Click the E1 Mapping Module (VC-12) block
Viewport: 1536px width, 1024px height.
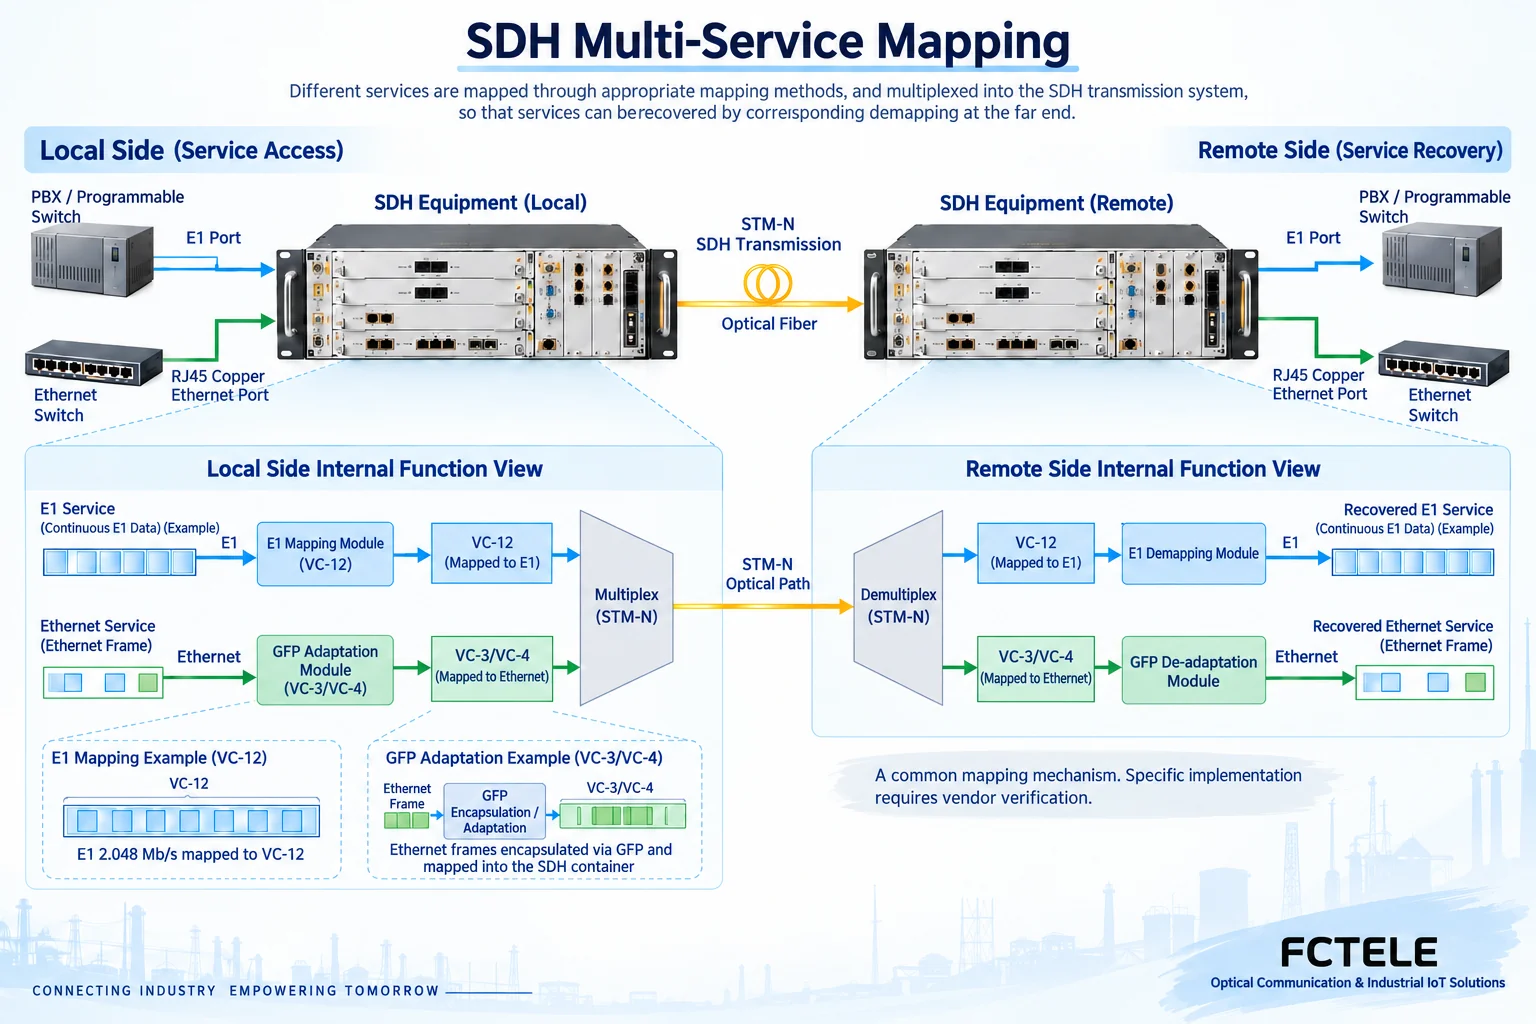[x=325, y=554]
